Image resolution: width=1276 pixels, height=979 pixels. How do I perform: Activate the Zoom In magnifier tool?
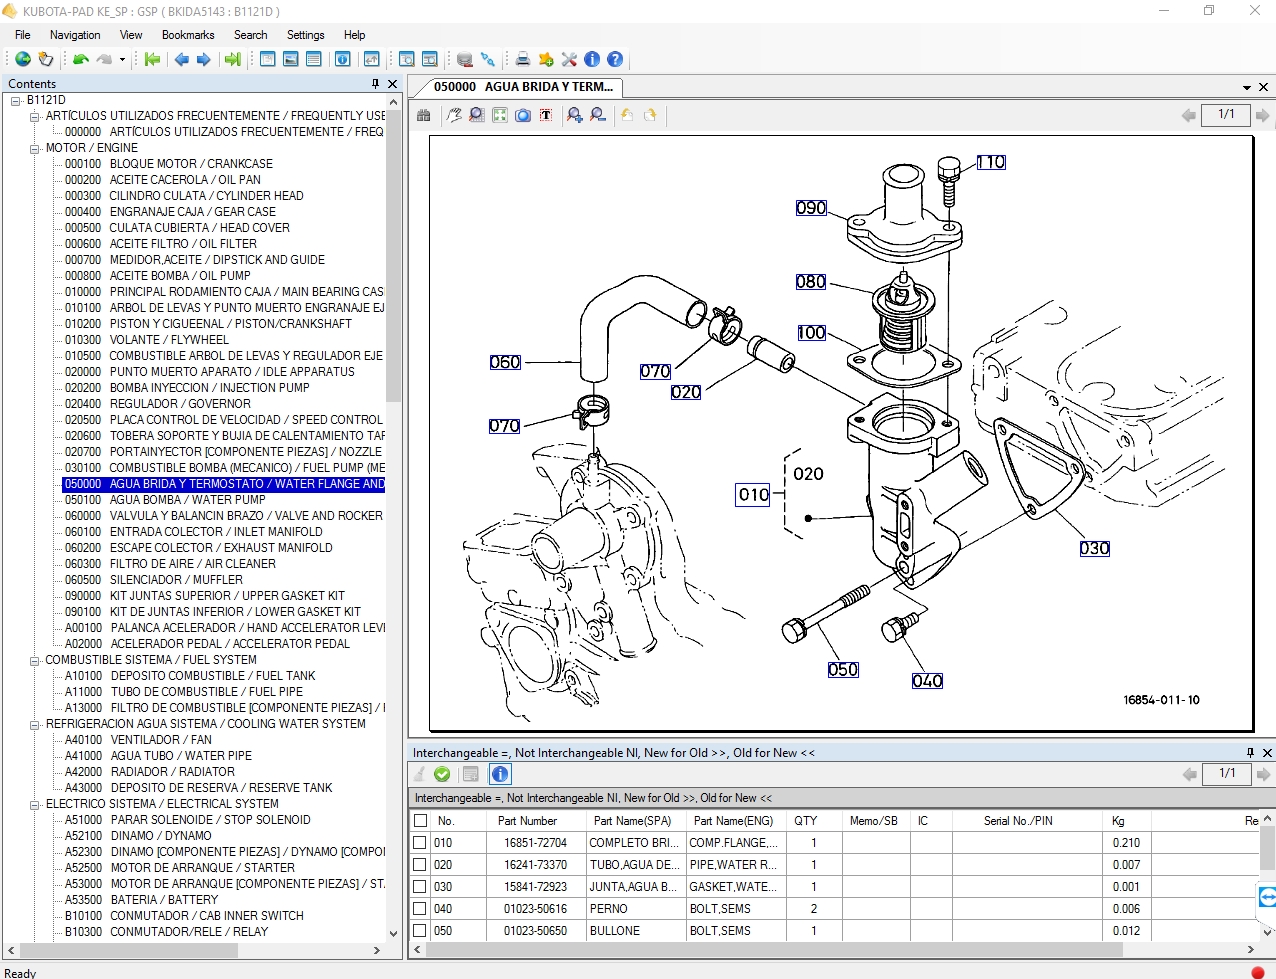(x=573, y=115)
